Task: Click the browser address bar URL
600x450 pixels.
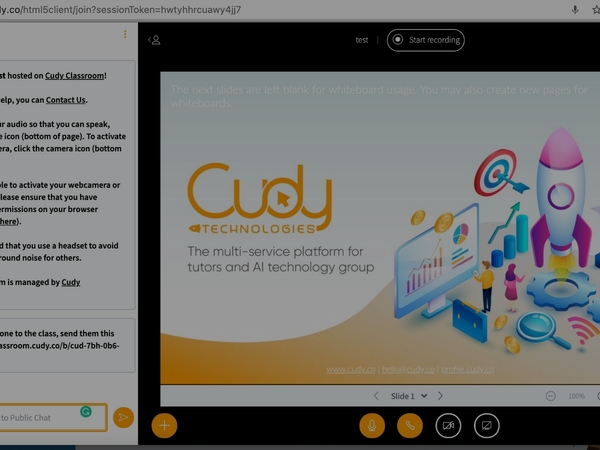Action: (121, 10)
